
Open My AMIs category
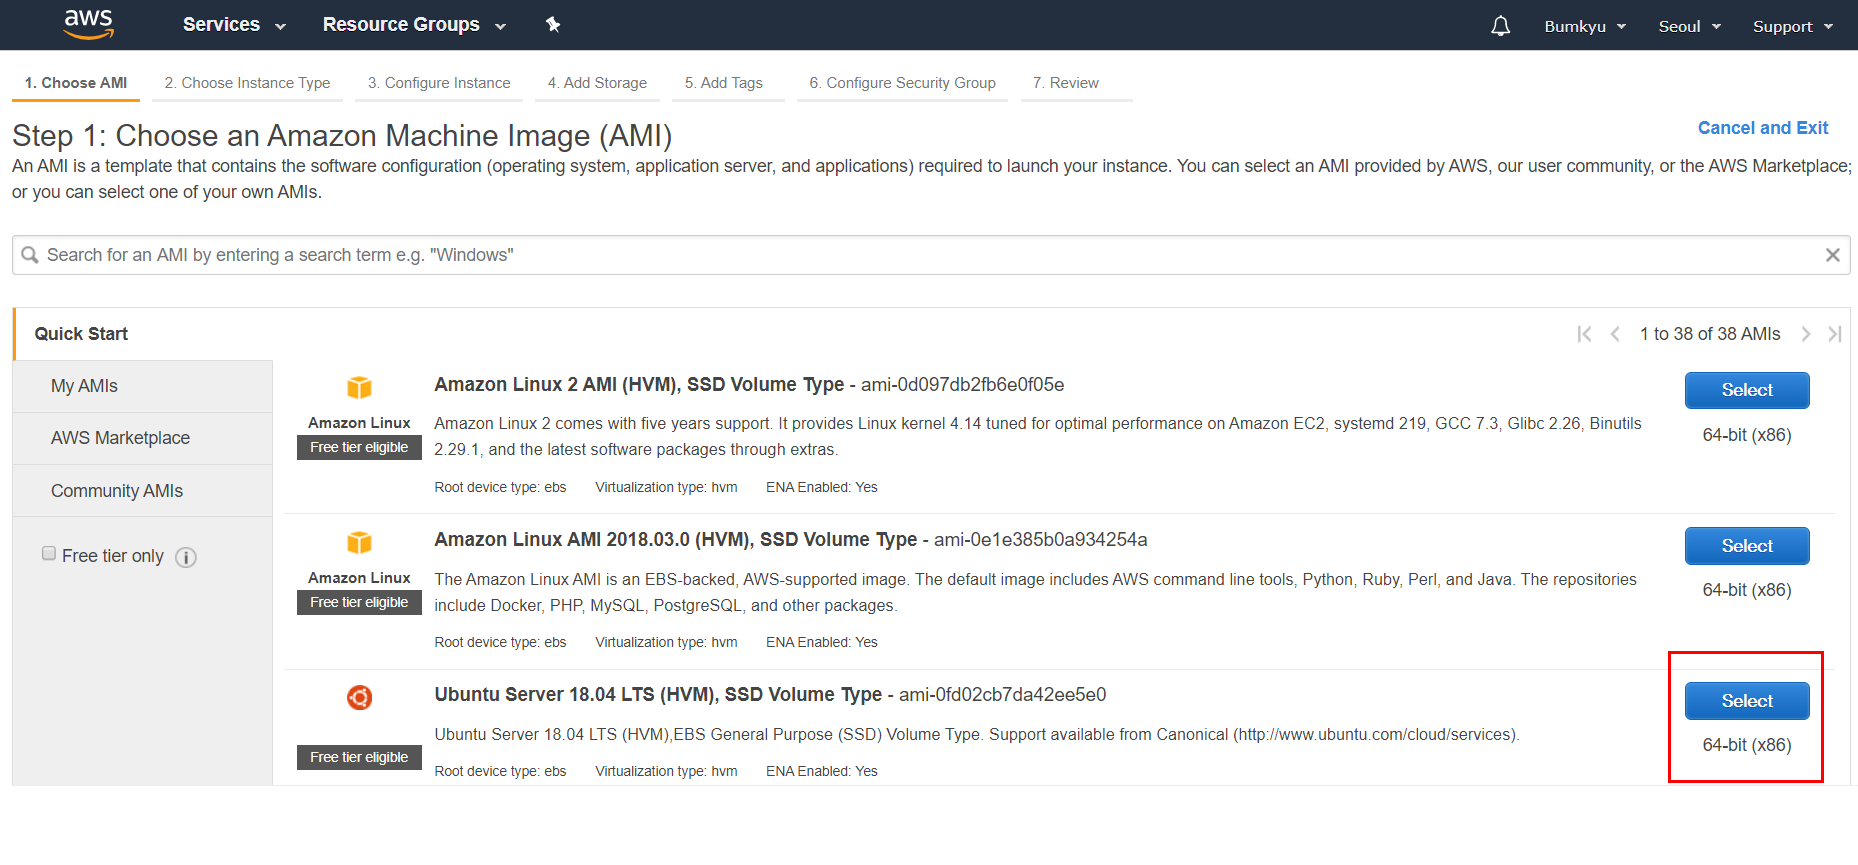(x=142, y=386)
